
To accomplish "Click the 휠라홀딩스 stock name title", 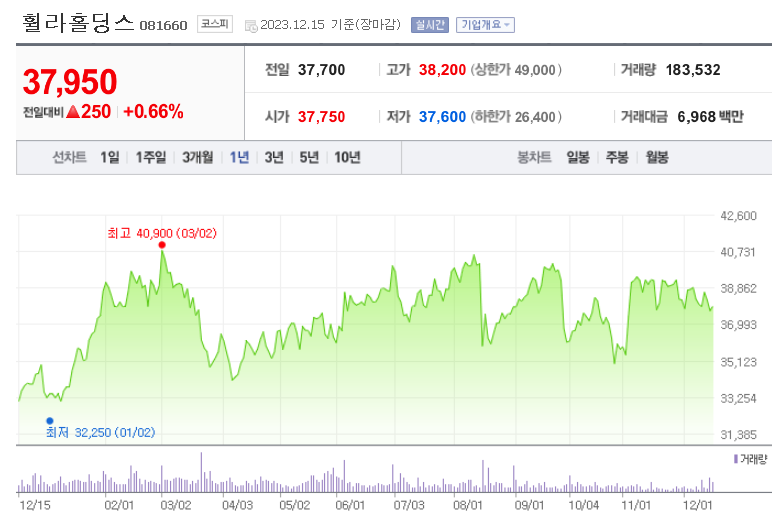I will (78, 23).
